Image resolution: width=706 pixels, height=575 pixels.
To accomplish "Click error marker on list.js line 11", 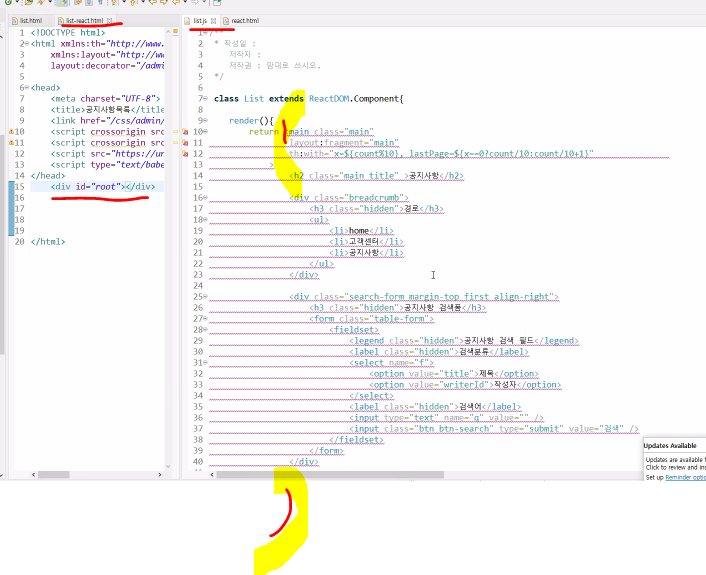I will click(x=185, y=143).
